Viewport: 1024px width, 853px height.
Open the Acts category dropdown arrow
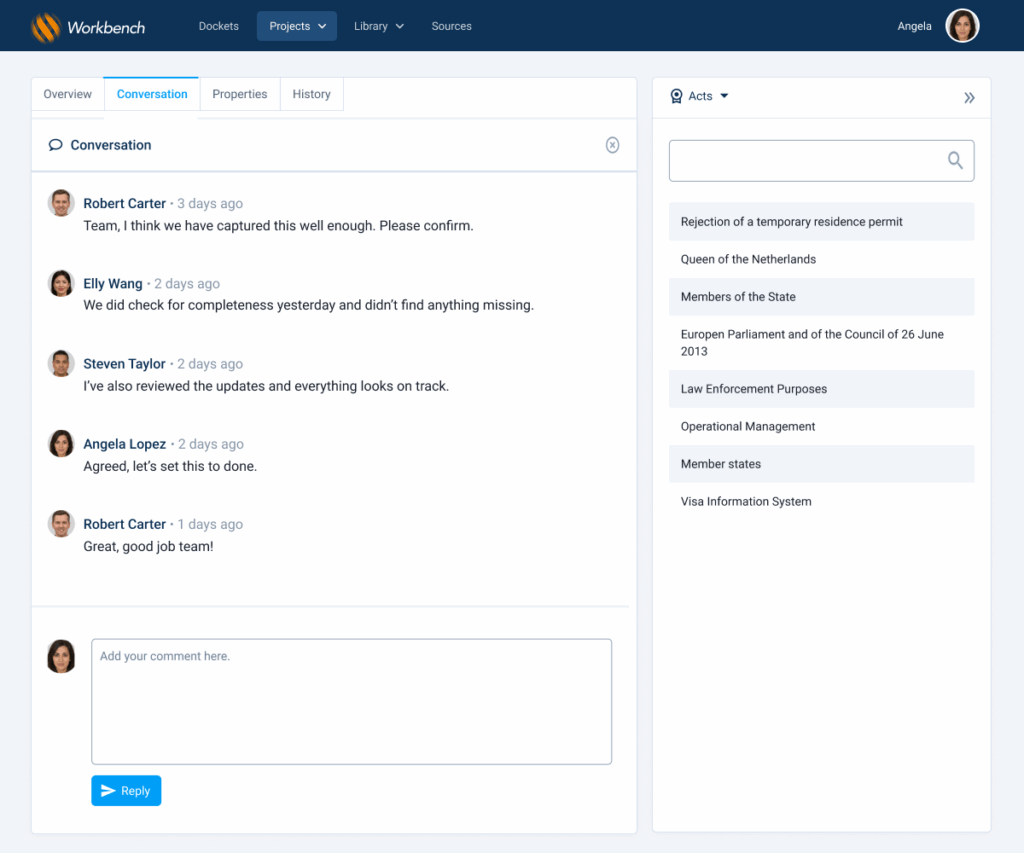(725, 96)
